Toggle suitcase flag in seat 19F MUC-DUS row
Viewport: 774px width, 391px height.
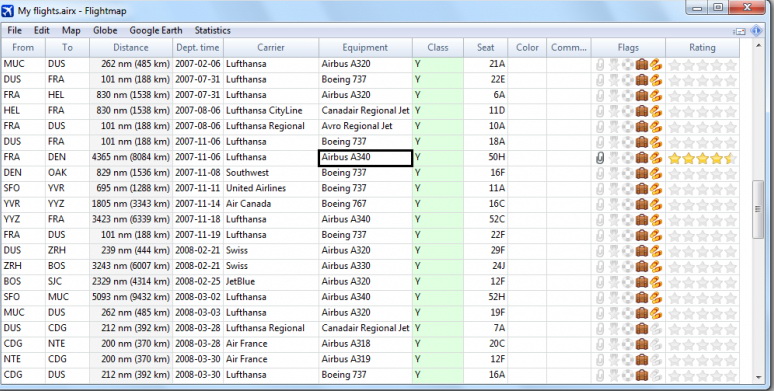[x=641, y=313]
